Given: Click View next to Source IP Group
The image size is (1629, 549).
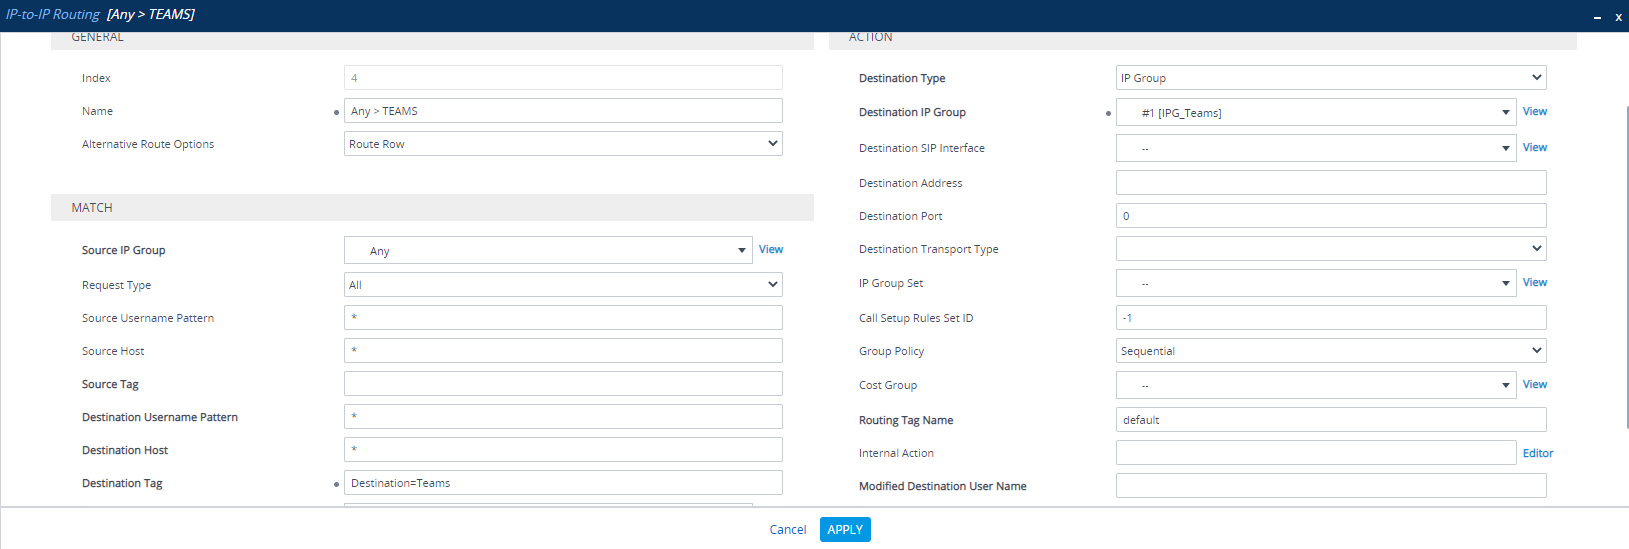Looking at the screenshot, I should coord(770,250).
